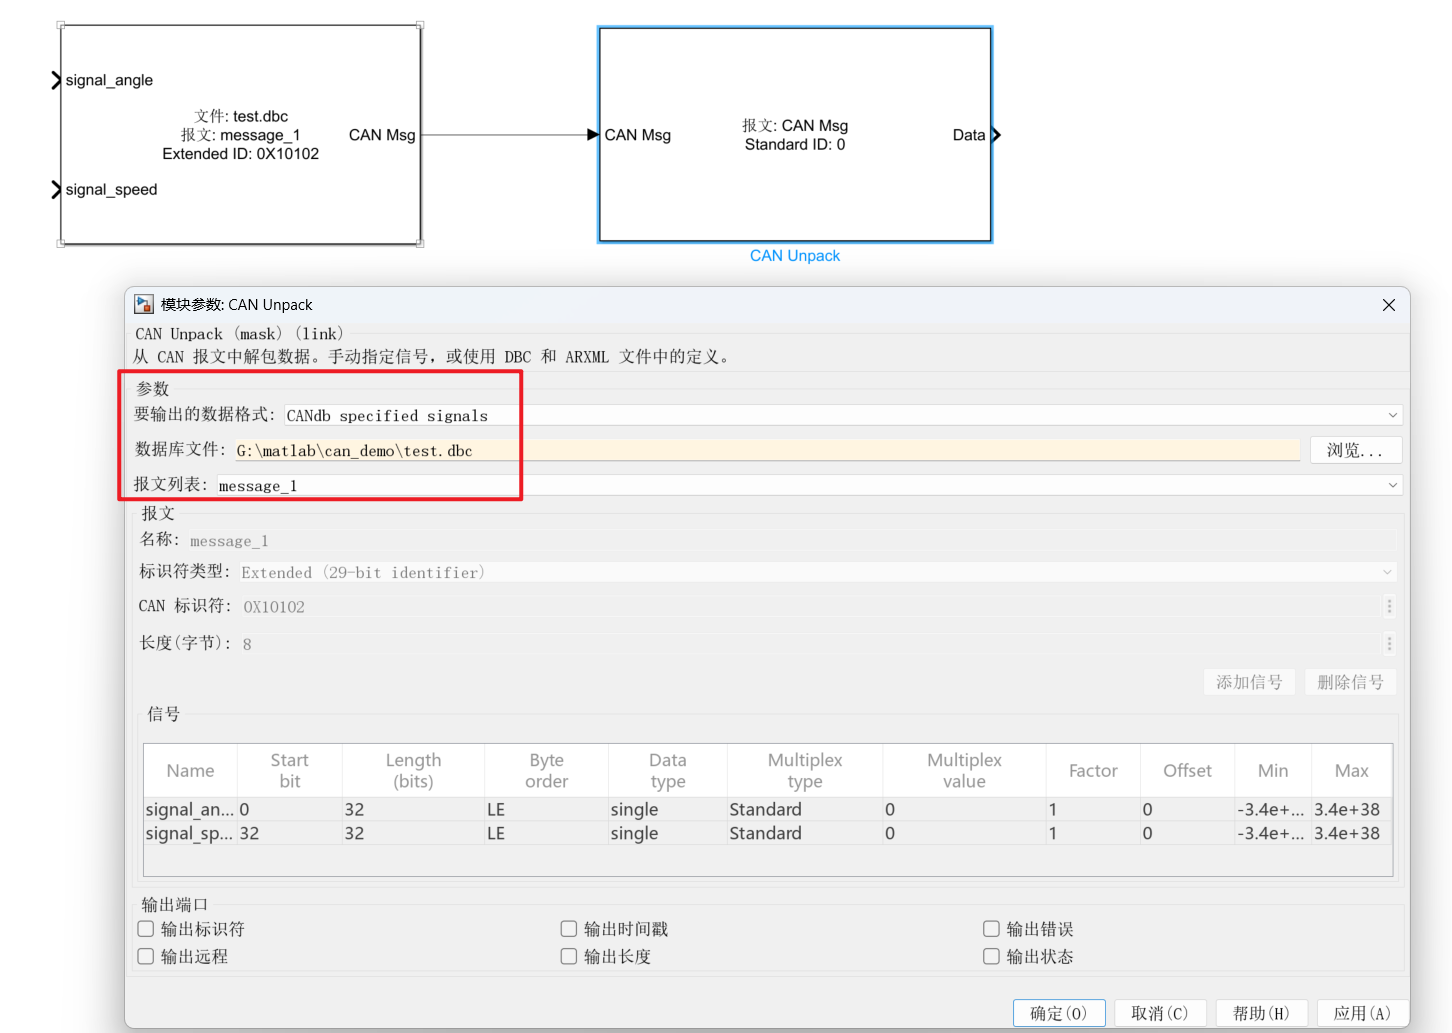Open the 报文列表 message_1 dropdown
This screenshot has height=1033, width=1452.
pyautogui.click(x=810, y=485)
